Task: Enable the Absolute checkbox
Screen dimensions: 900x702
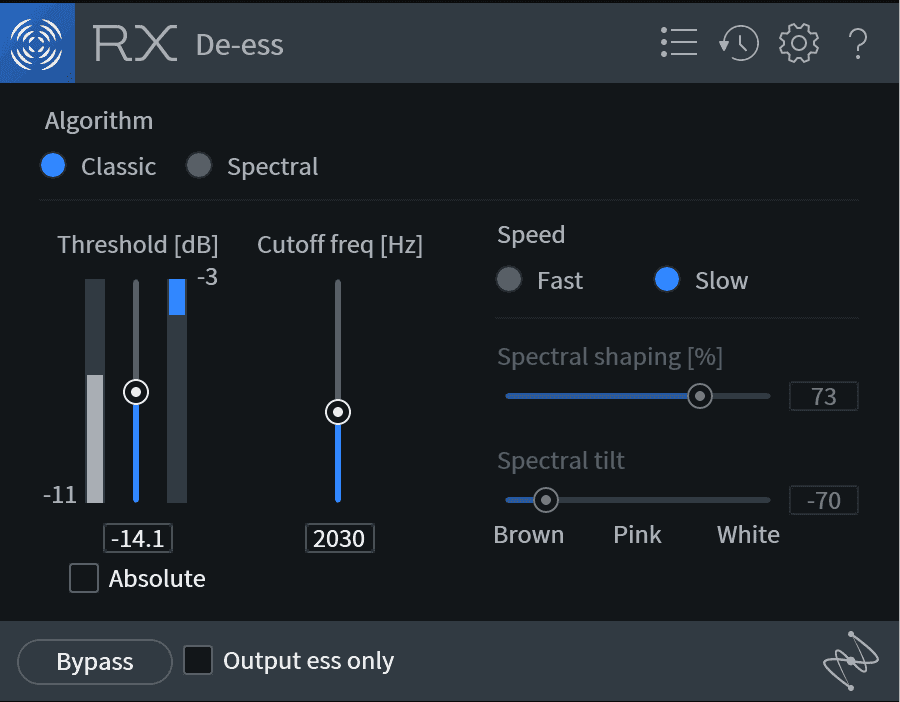Action: tap(84, 577)
